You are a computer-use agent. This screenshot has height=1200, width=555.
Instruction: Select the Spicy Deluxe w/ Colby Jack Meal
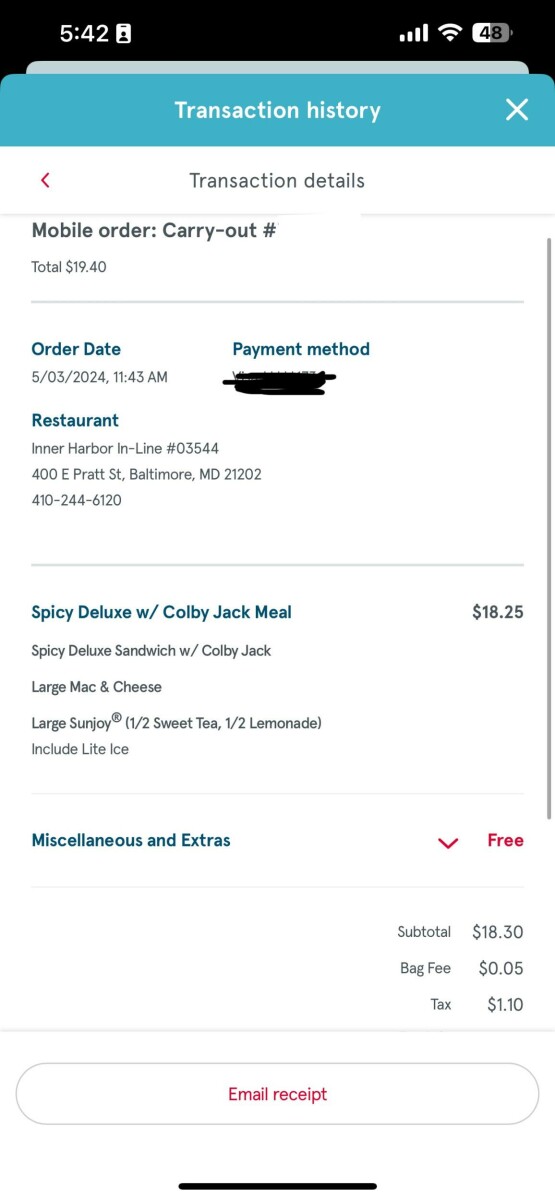pyautogui.click(x=161, y=612)
